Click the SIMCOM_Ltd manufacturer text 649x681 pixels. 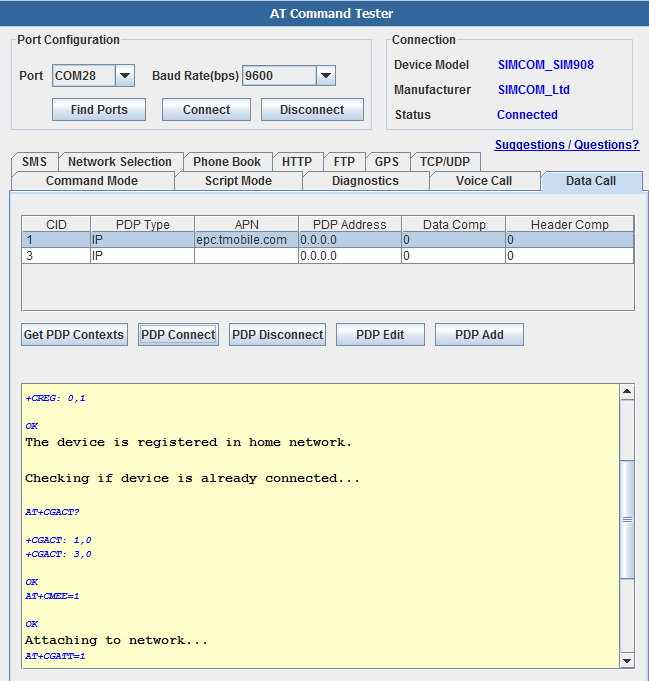533,89
